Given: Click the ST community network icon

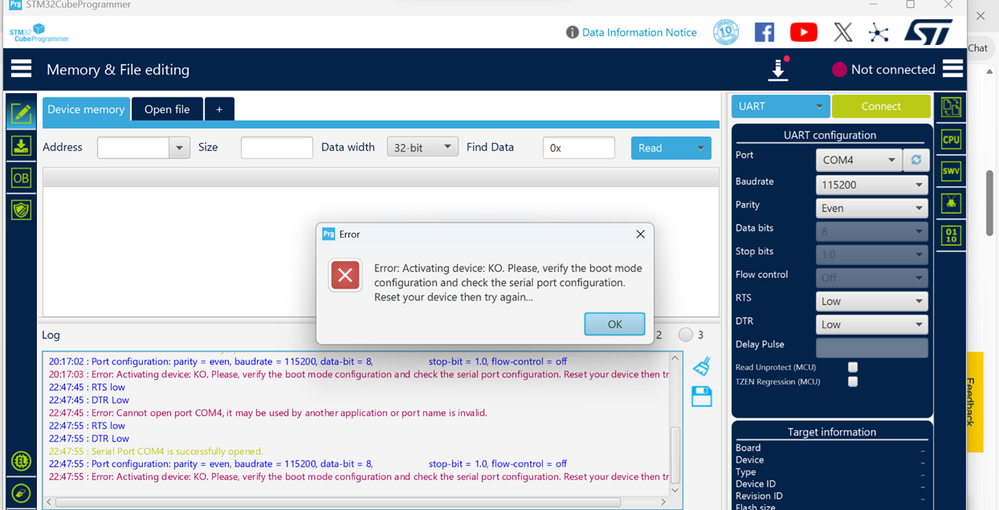Looking at the screenshot, I should coord(879,33).
